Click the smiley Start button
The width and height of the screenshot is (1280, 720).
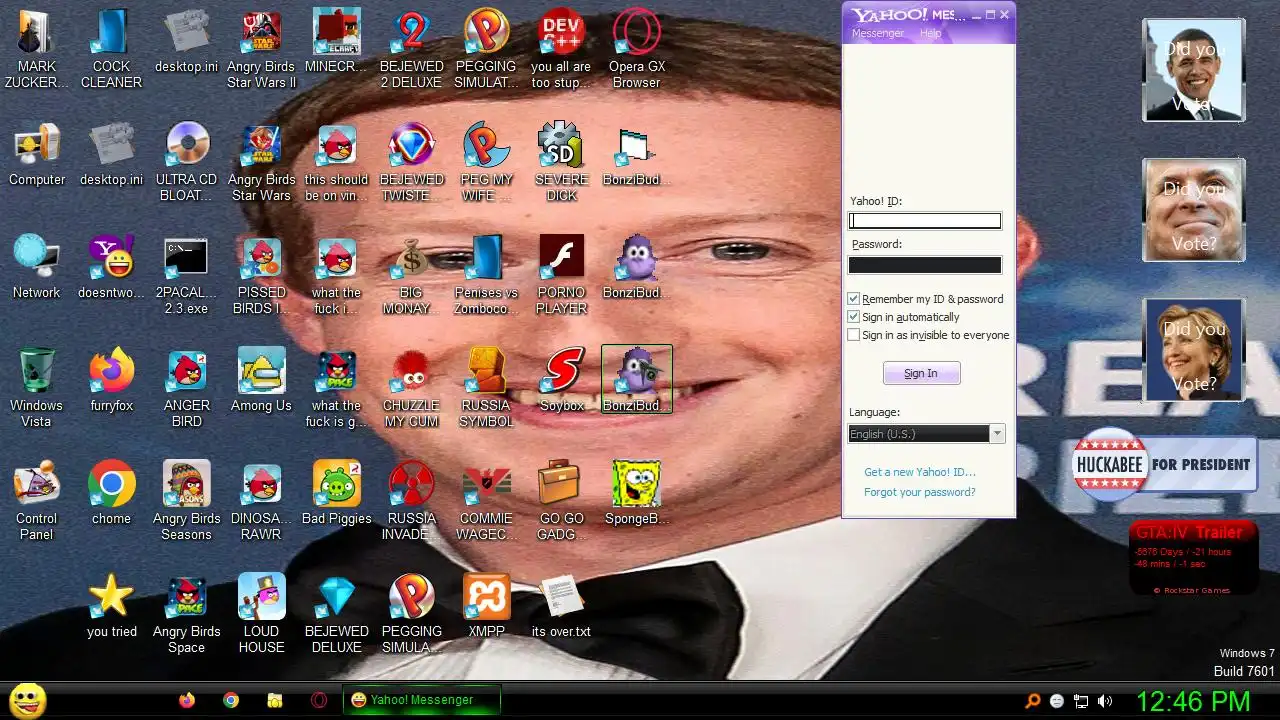27,700
